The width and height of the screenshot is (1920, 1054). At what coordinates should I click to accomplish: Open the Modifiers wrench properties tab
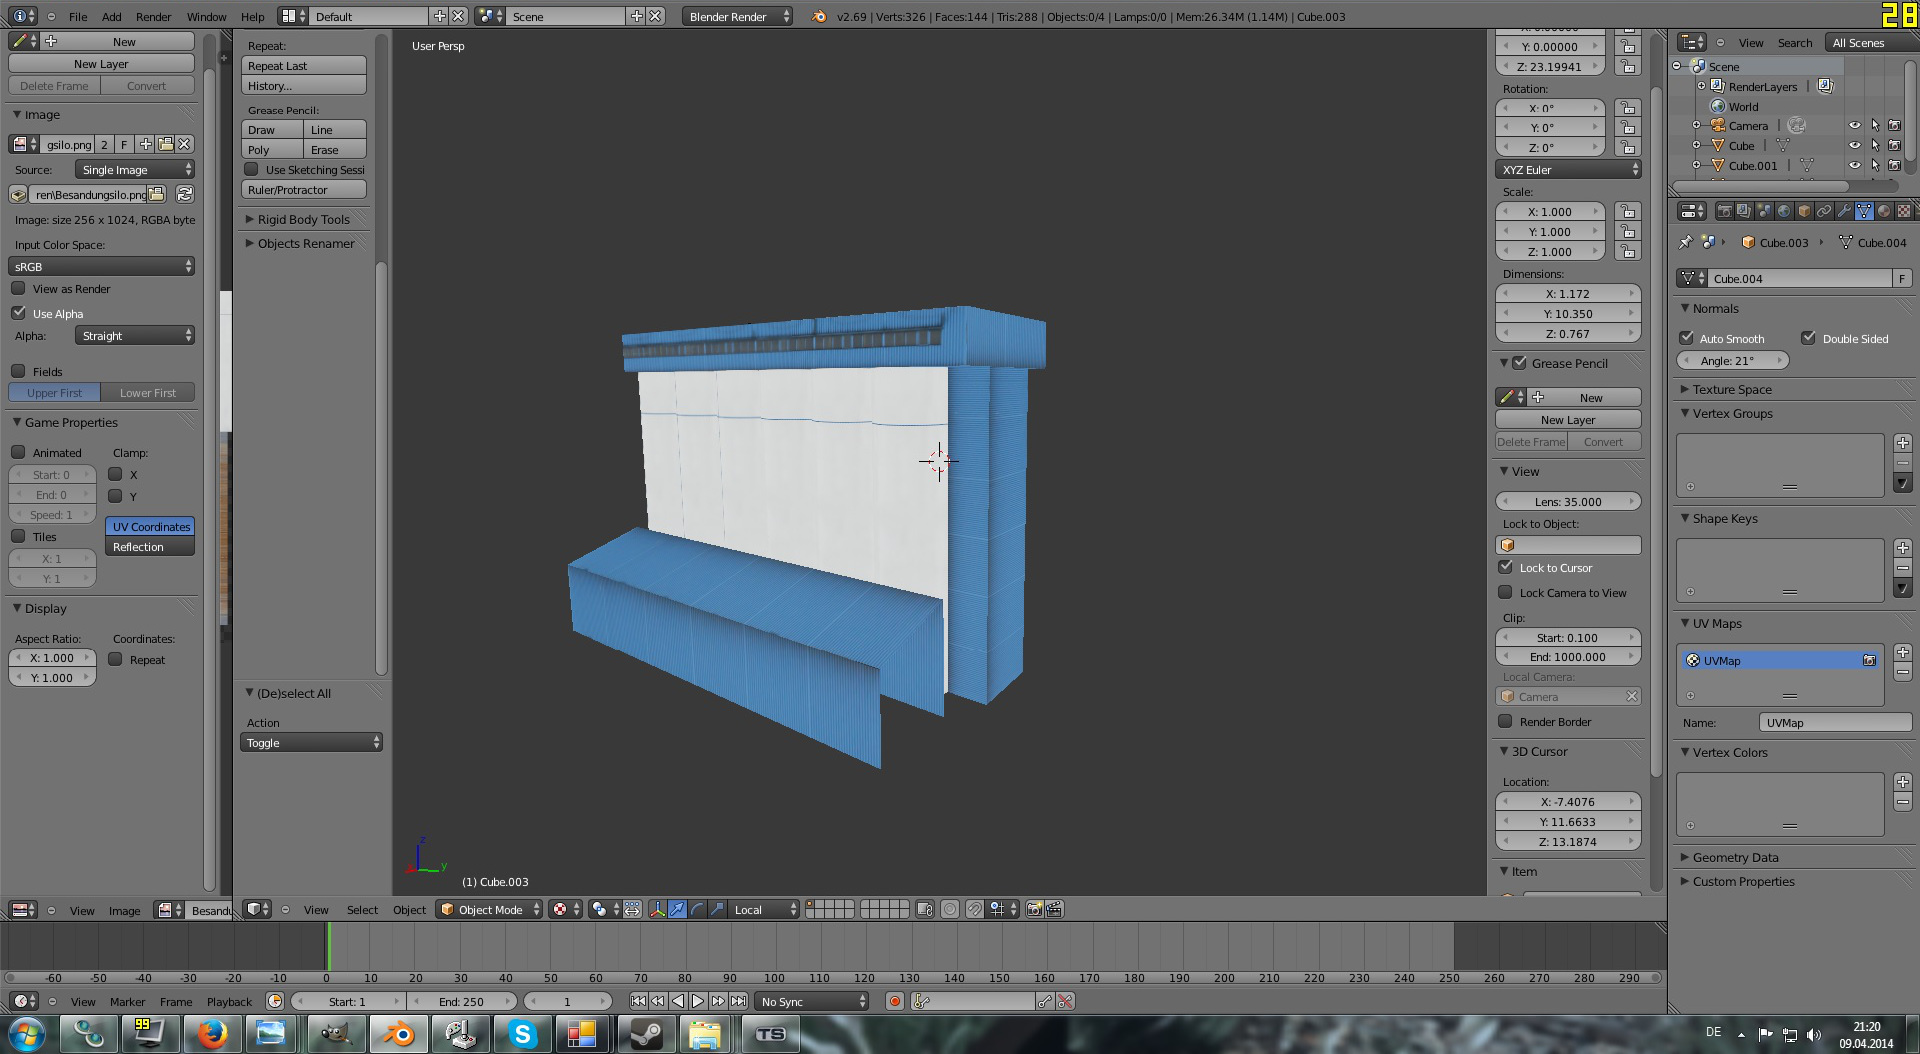(x=1844, y=211)
